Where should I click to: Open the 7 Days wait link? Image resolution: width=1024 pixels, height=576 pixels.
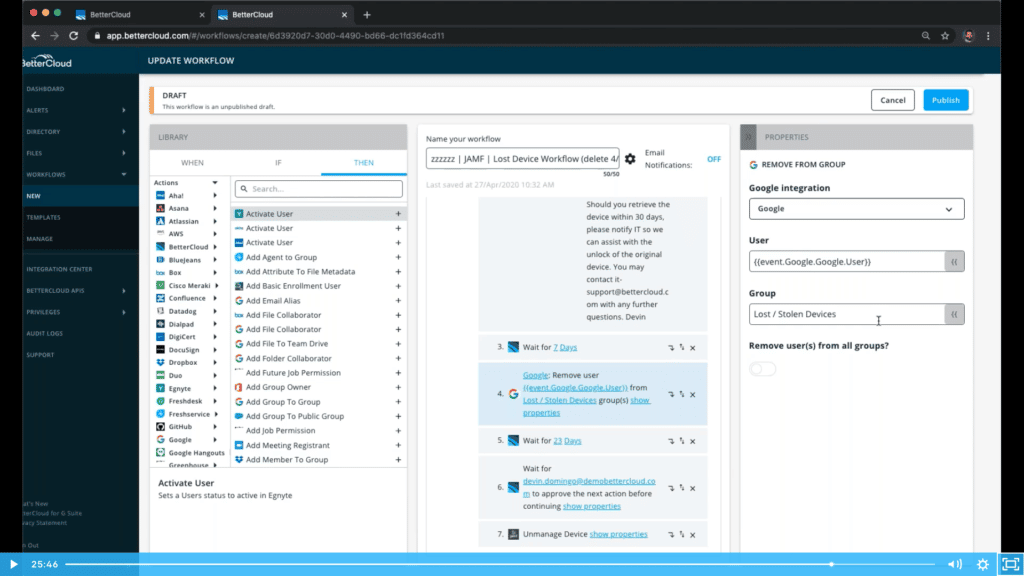coord(565,347)
